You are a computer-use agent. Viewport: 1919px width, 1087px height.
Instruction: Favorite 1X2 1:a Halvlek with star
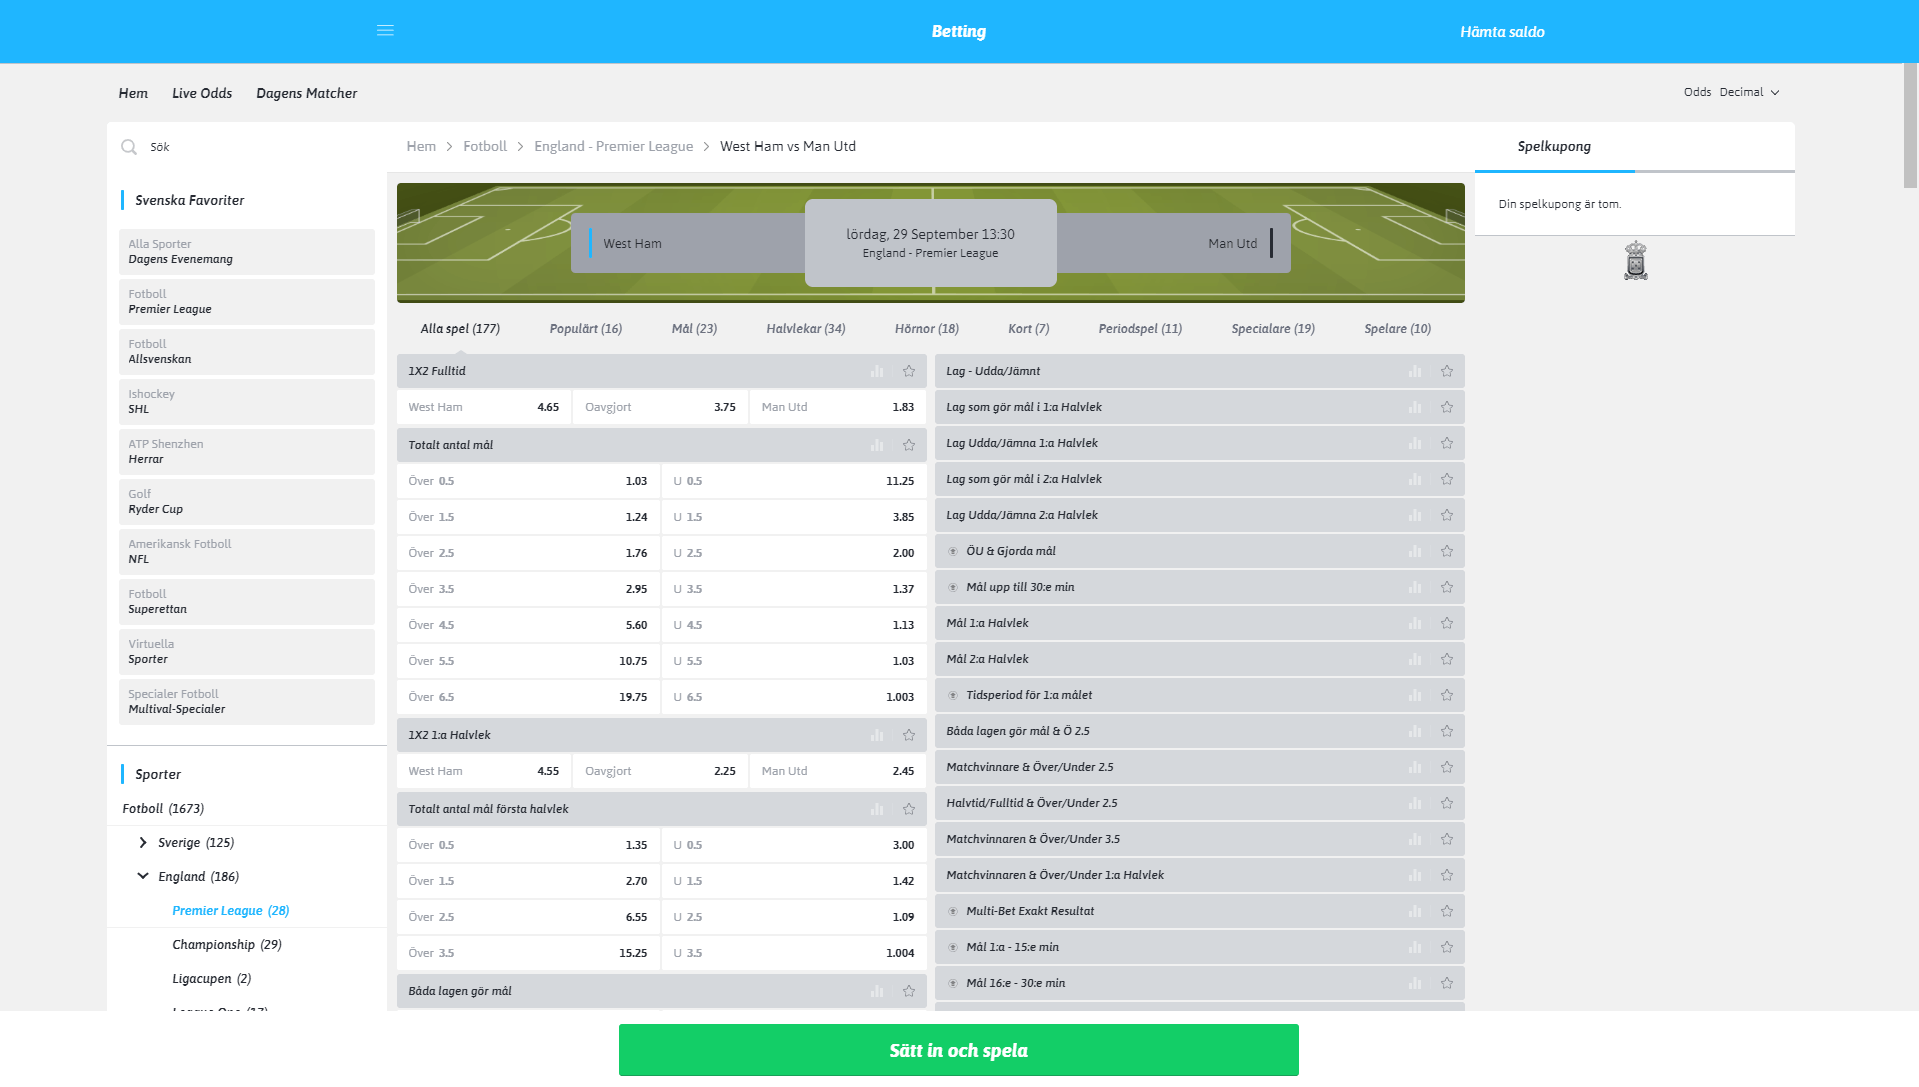coord(909,735)
